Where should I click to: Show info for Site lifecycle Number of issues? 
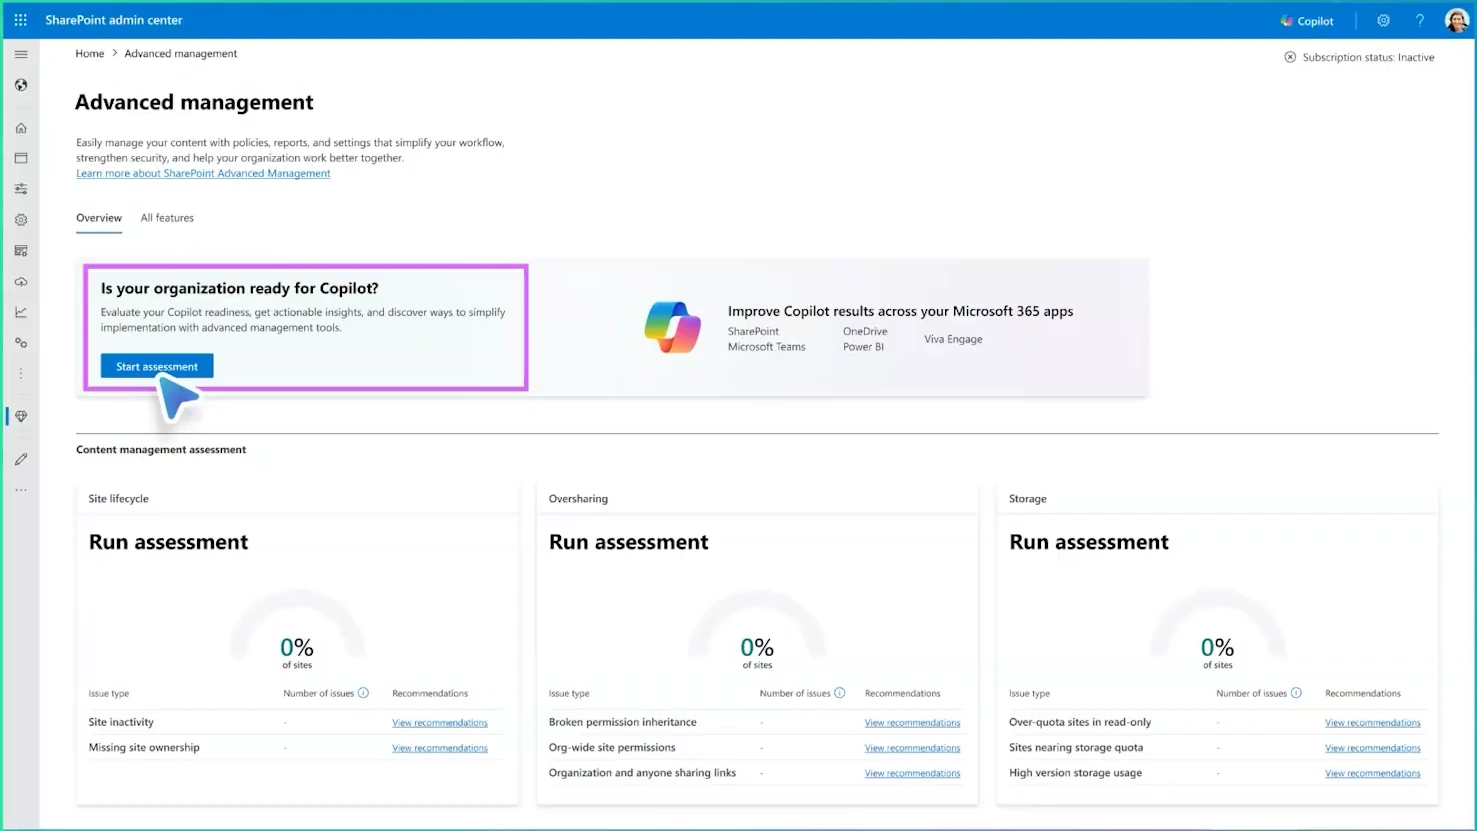[x=364, y=693]
